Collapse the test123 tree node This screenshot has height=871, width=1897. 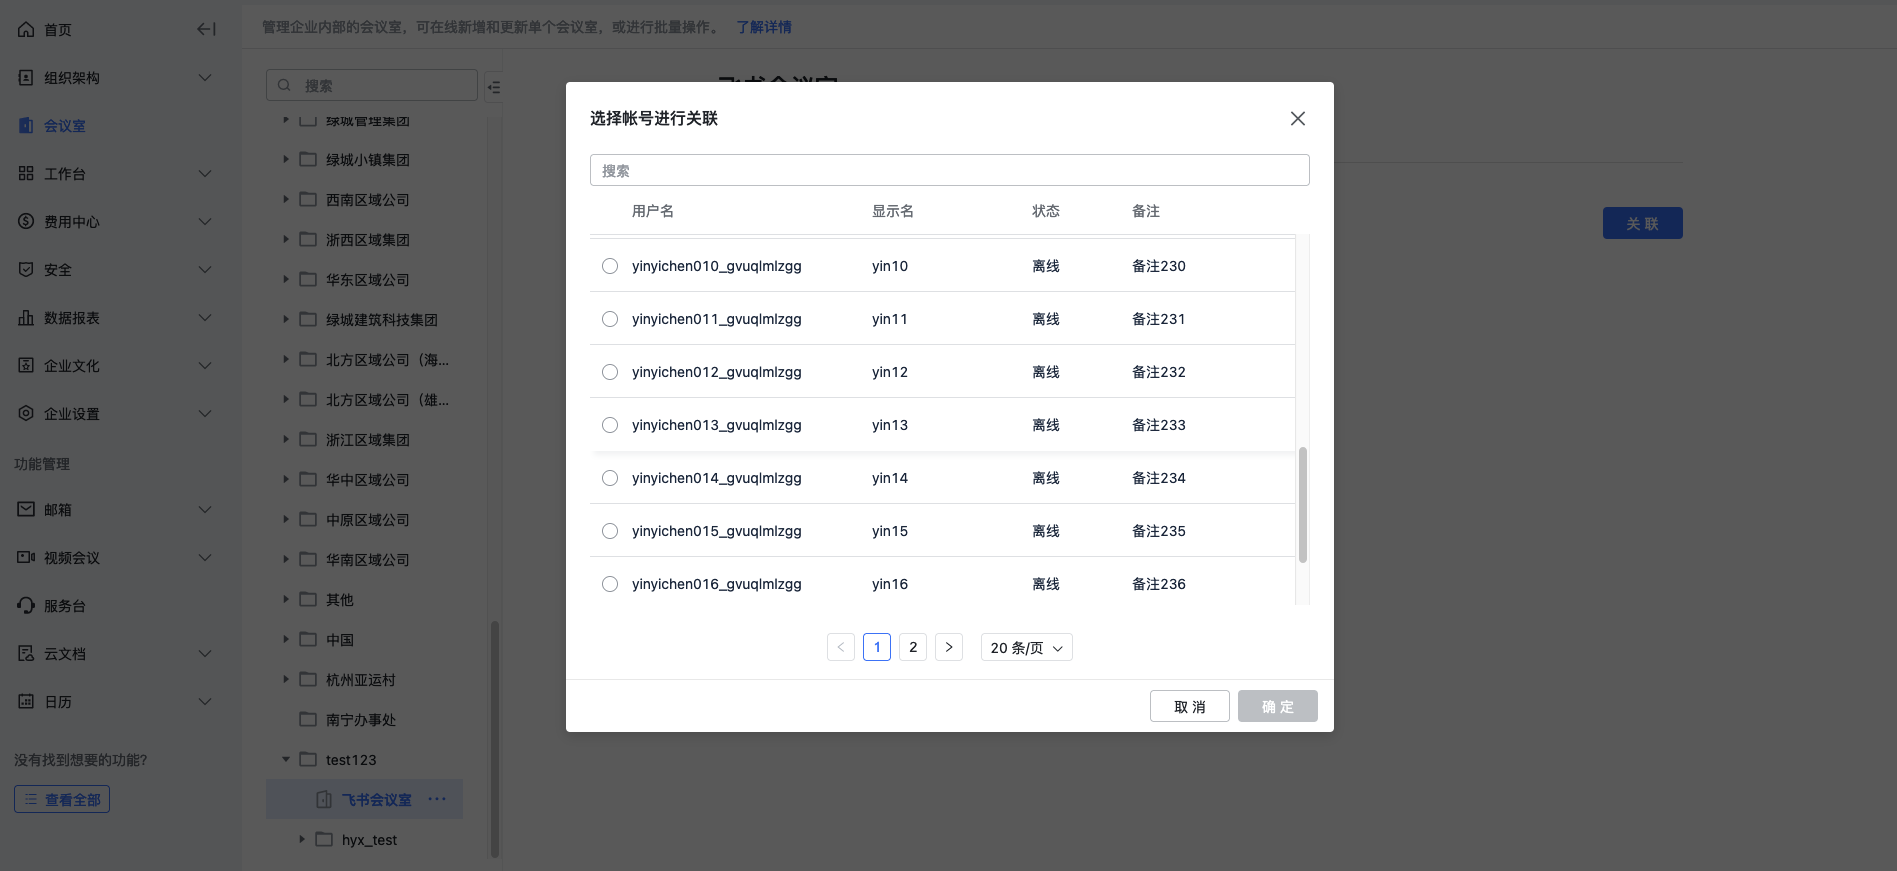285,759
